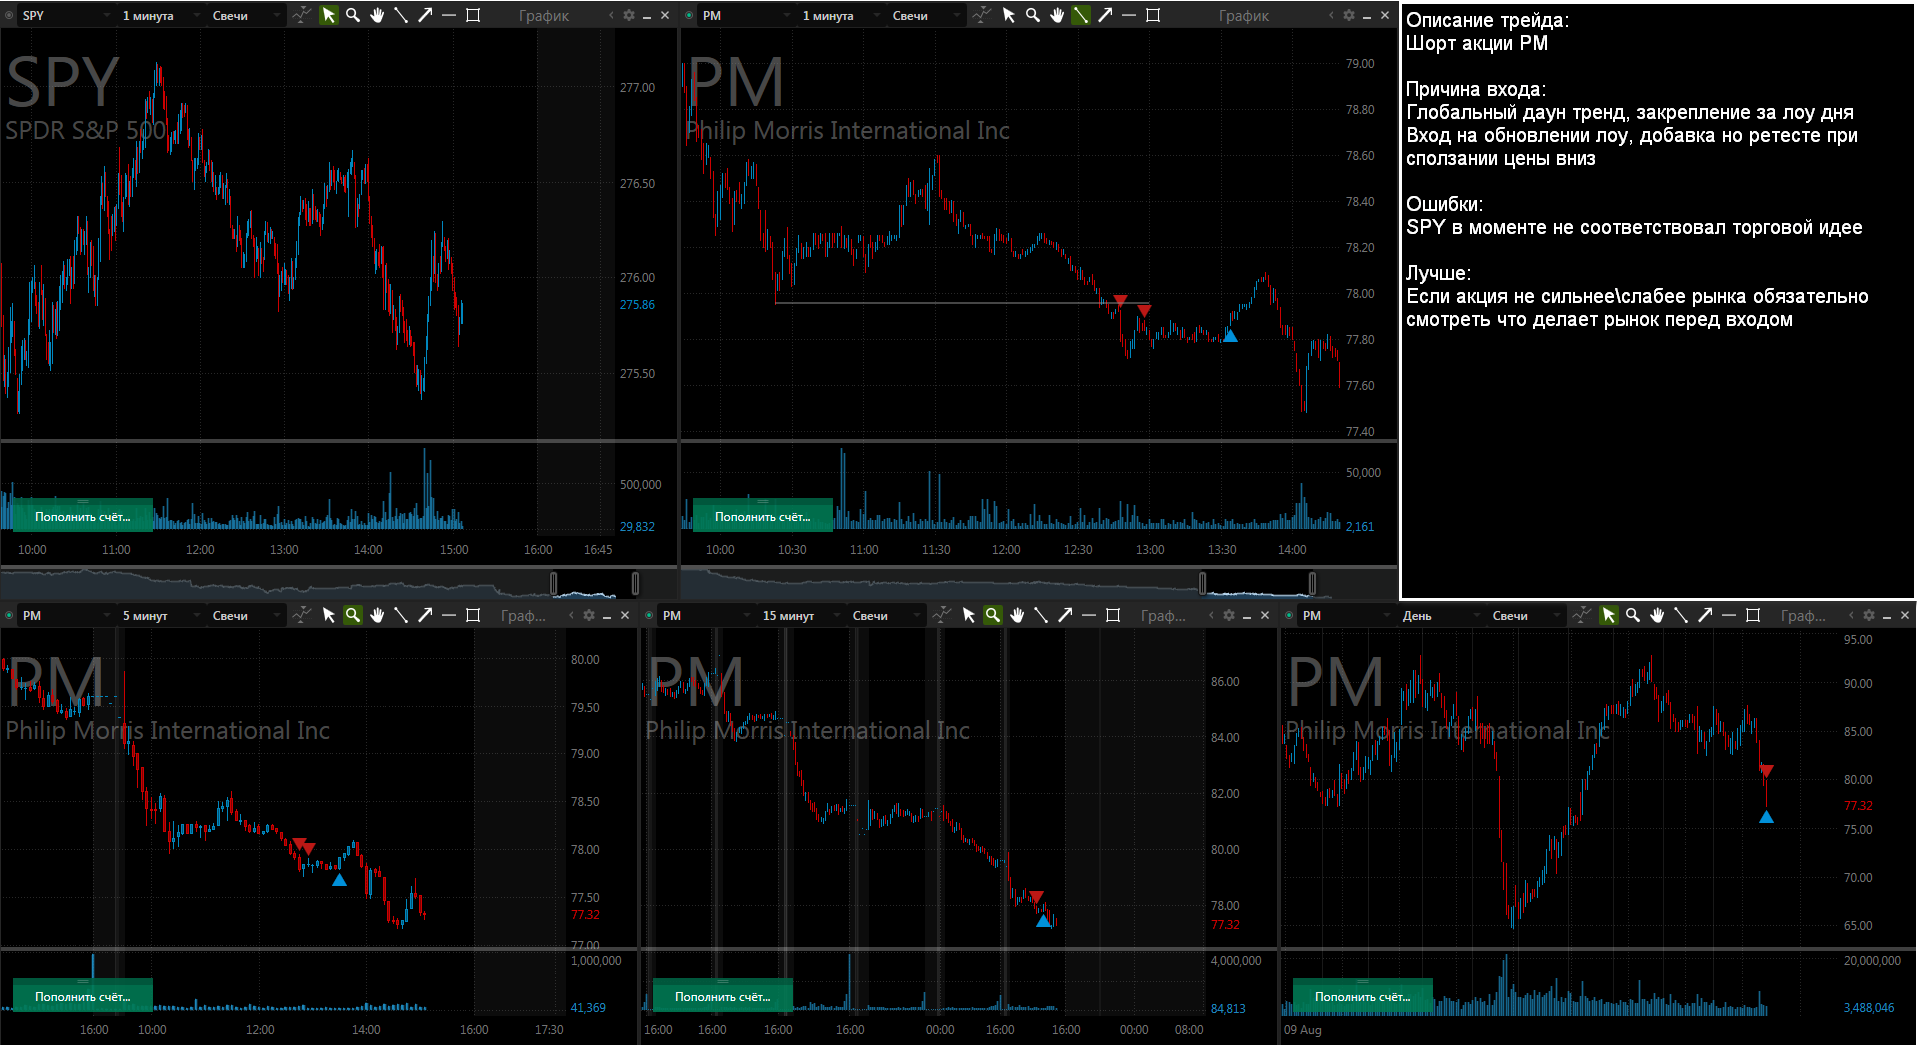This screenshot has height=1046, width=1917.
Task: Select the horizontal line tool in PM daily chart
Action: click(1729, 615)
